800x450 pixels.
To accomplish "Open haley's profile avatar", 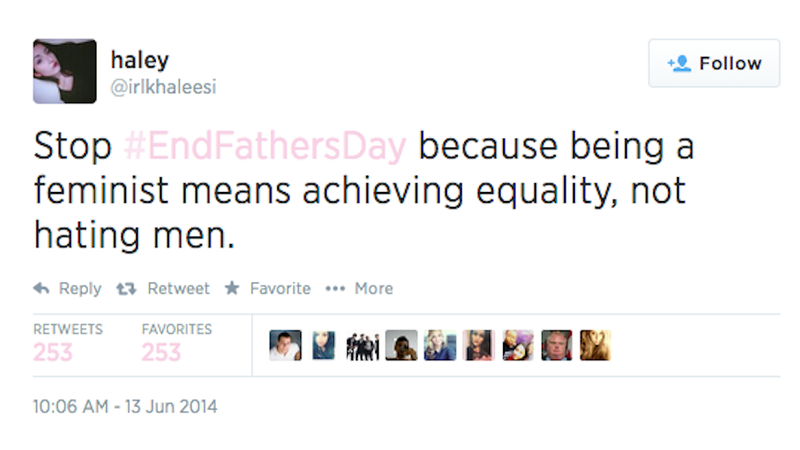I will [65, 71].
